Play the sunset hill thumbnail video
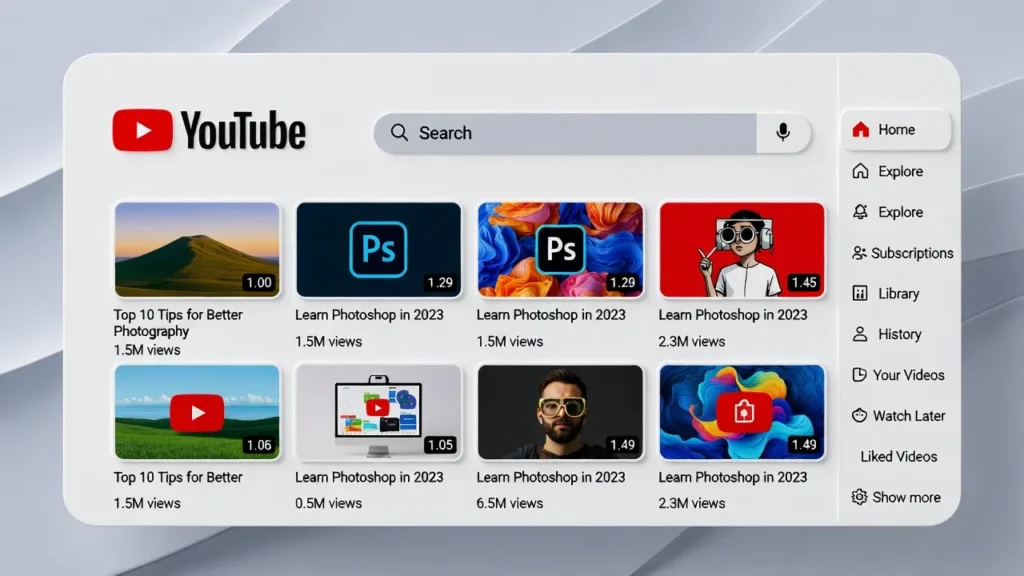Viewport: 1024px width, 576px height. tap(197, 249)
